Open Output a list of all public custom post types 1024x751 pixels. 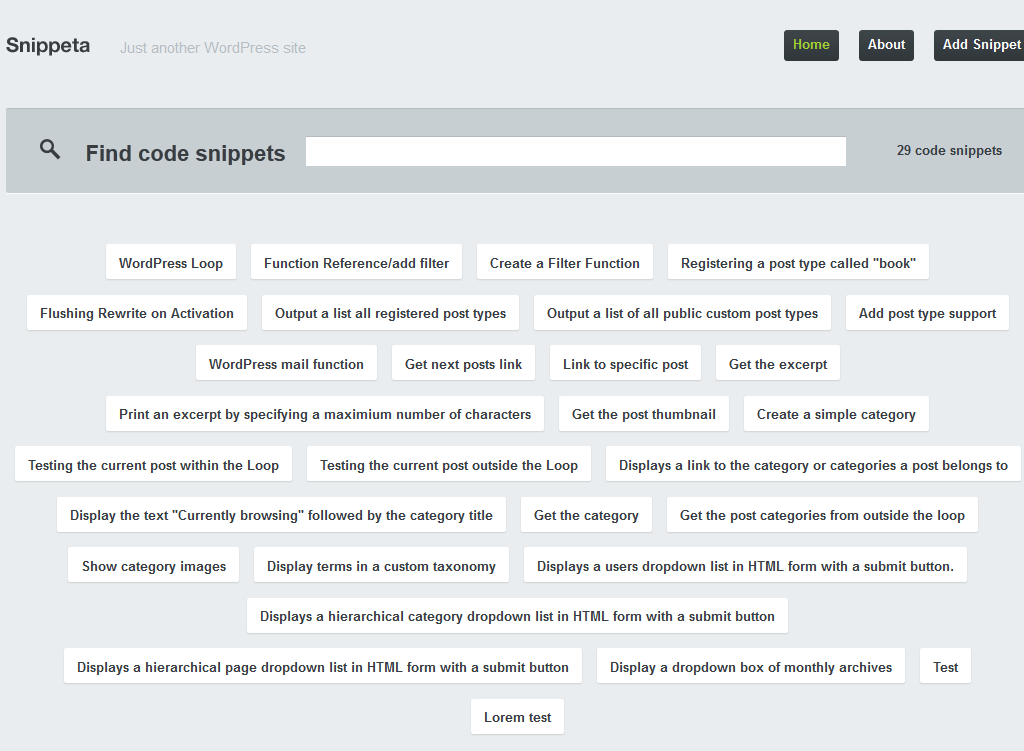coord(682,313)
